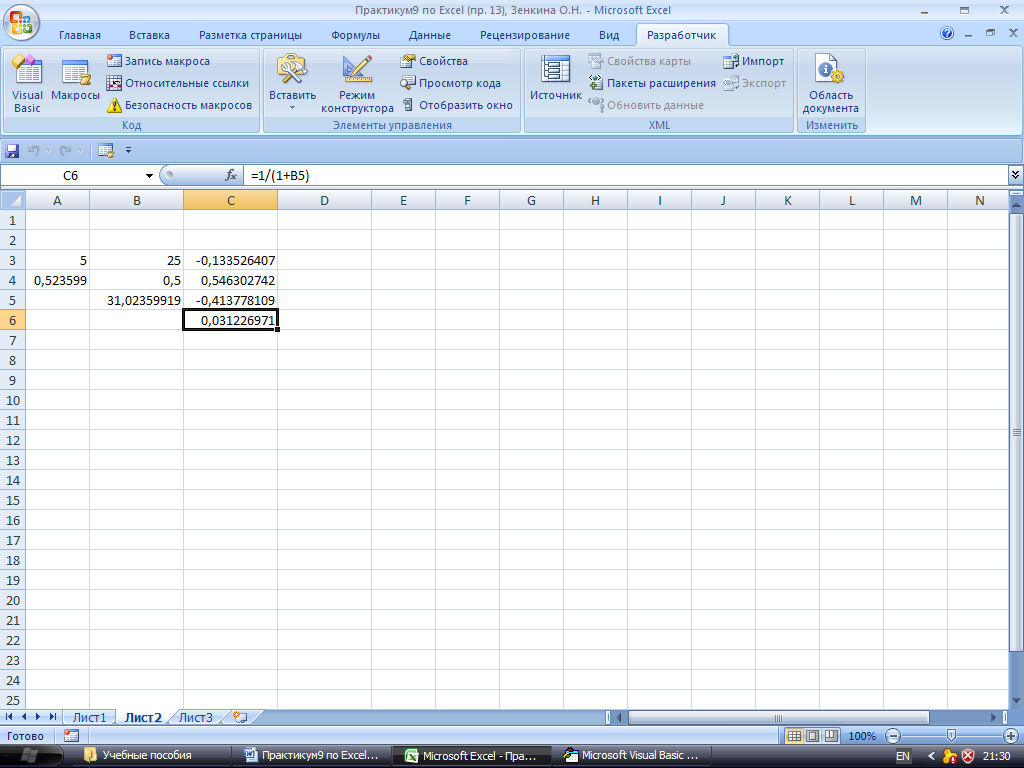This screenshot has height=768, width=1024.
Task: Save workbook via quick access toolbar
Action: tap(12, 151)
